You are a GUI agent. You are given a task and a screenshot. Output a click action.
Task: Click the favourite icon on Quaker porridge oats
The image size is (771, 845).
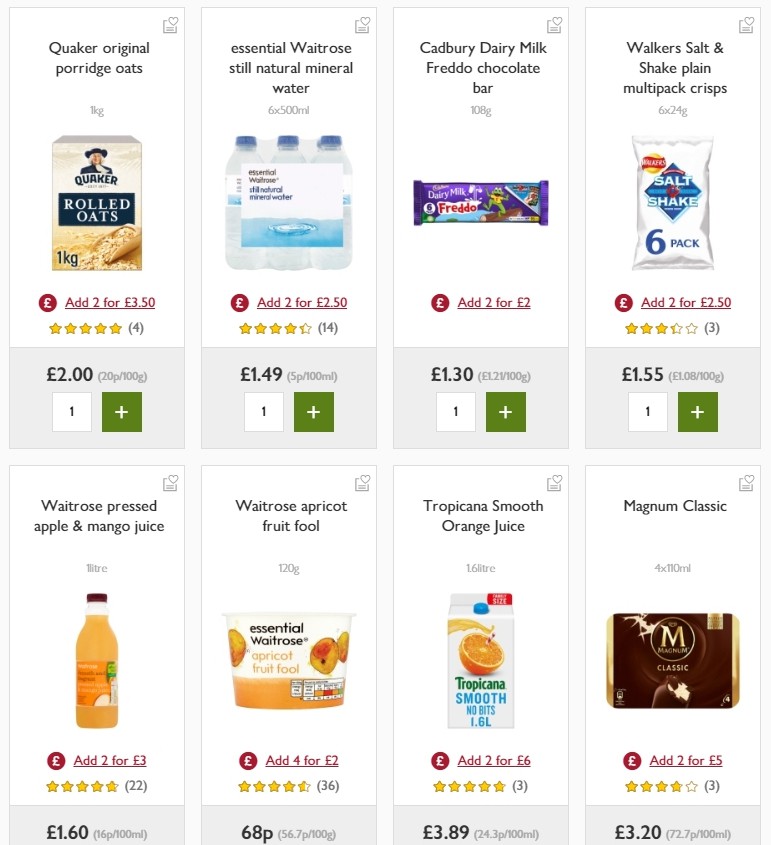click(x=170, y=25)
